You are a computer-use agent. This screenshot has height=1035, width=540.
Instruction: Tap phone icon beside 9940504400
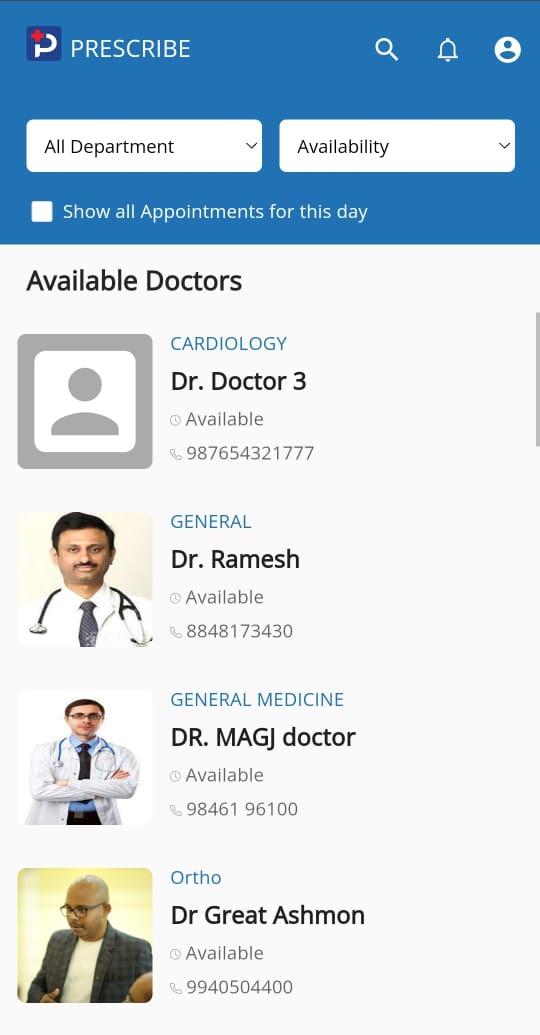(x=176, y=988)
